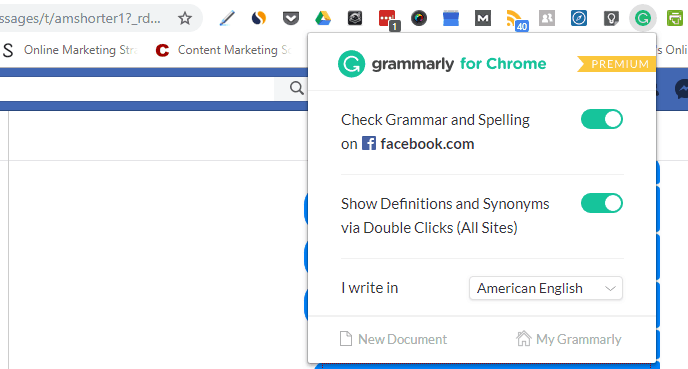Click the Premium ribbon badge

tap(616, 64)
